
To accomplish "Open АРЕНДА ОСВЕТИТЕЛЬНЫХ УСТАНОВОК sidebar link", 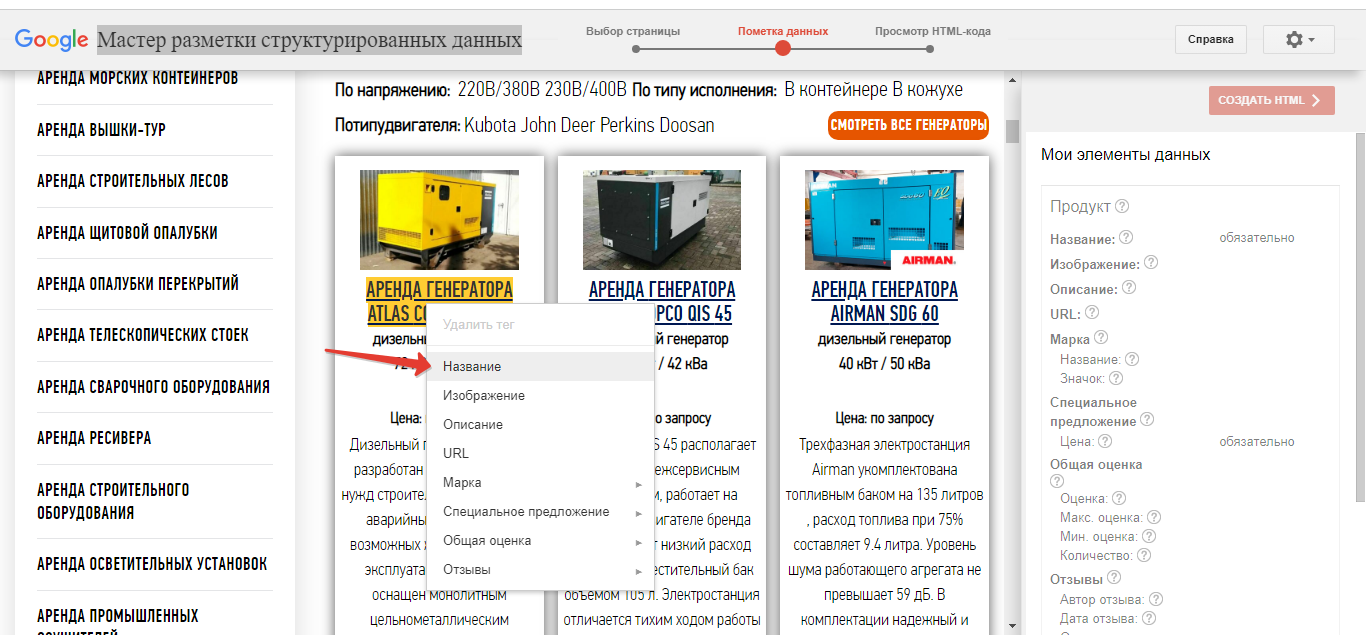I will pos(152,564).
